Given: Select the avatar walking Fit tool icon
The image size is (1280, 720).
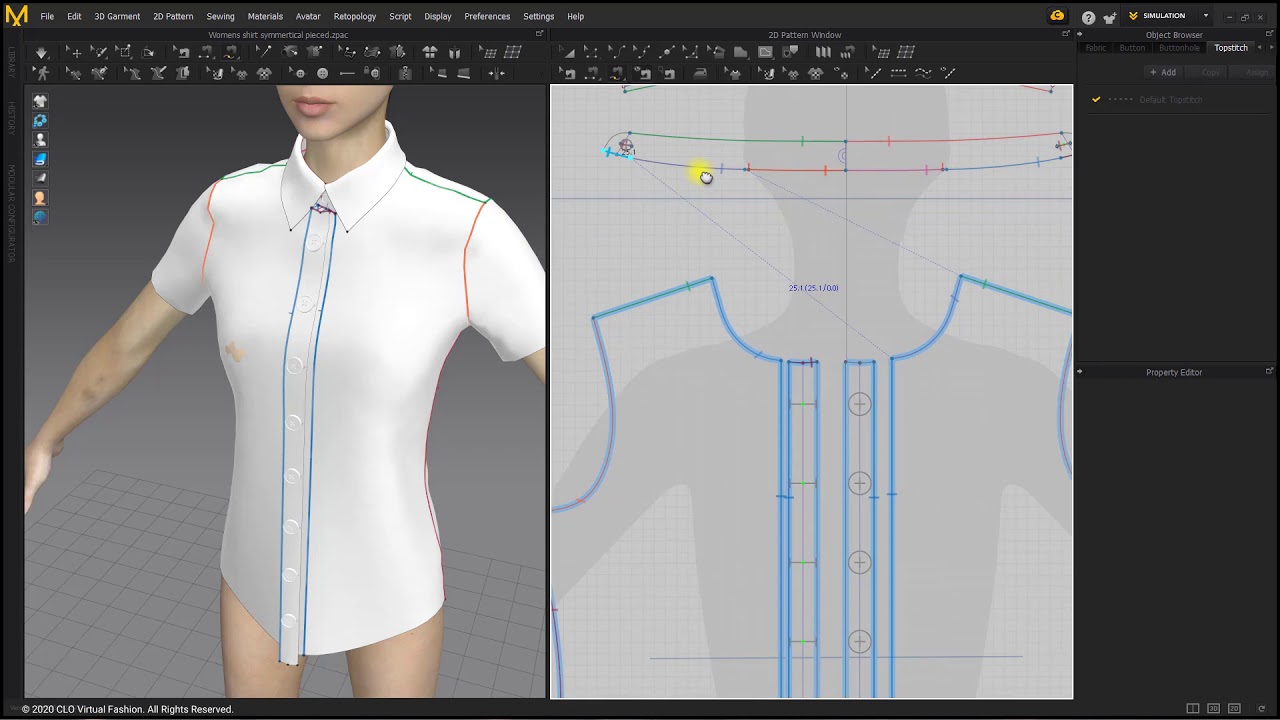Looking at the screenshot, I should coord(41,73).
